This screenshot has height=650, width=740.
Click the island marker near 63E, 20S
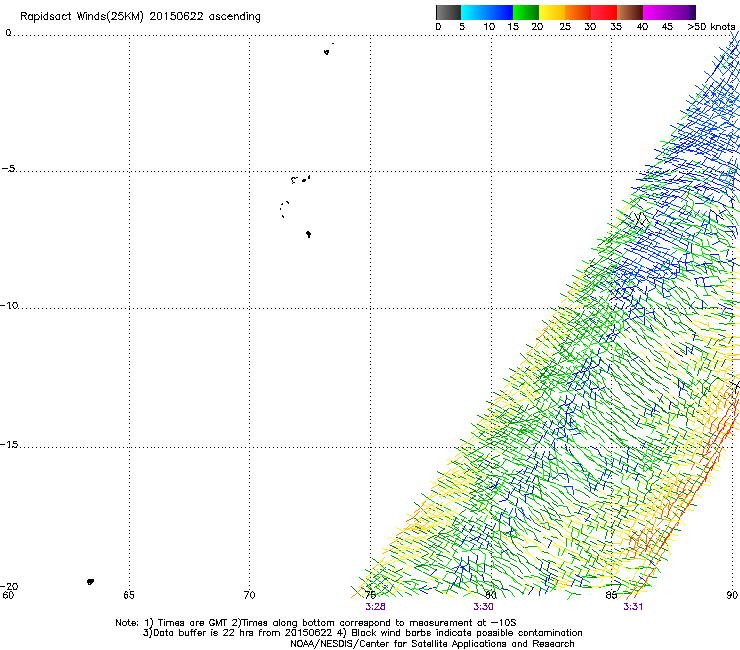point(90,582)
